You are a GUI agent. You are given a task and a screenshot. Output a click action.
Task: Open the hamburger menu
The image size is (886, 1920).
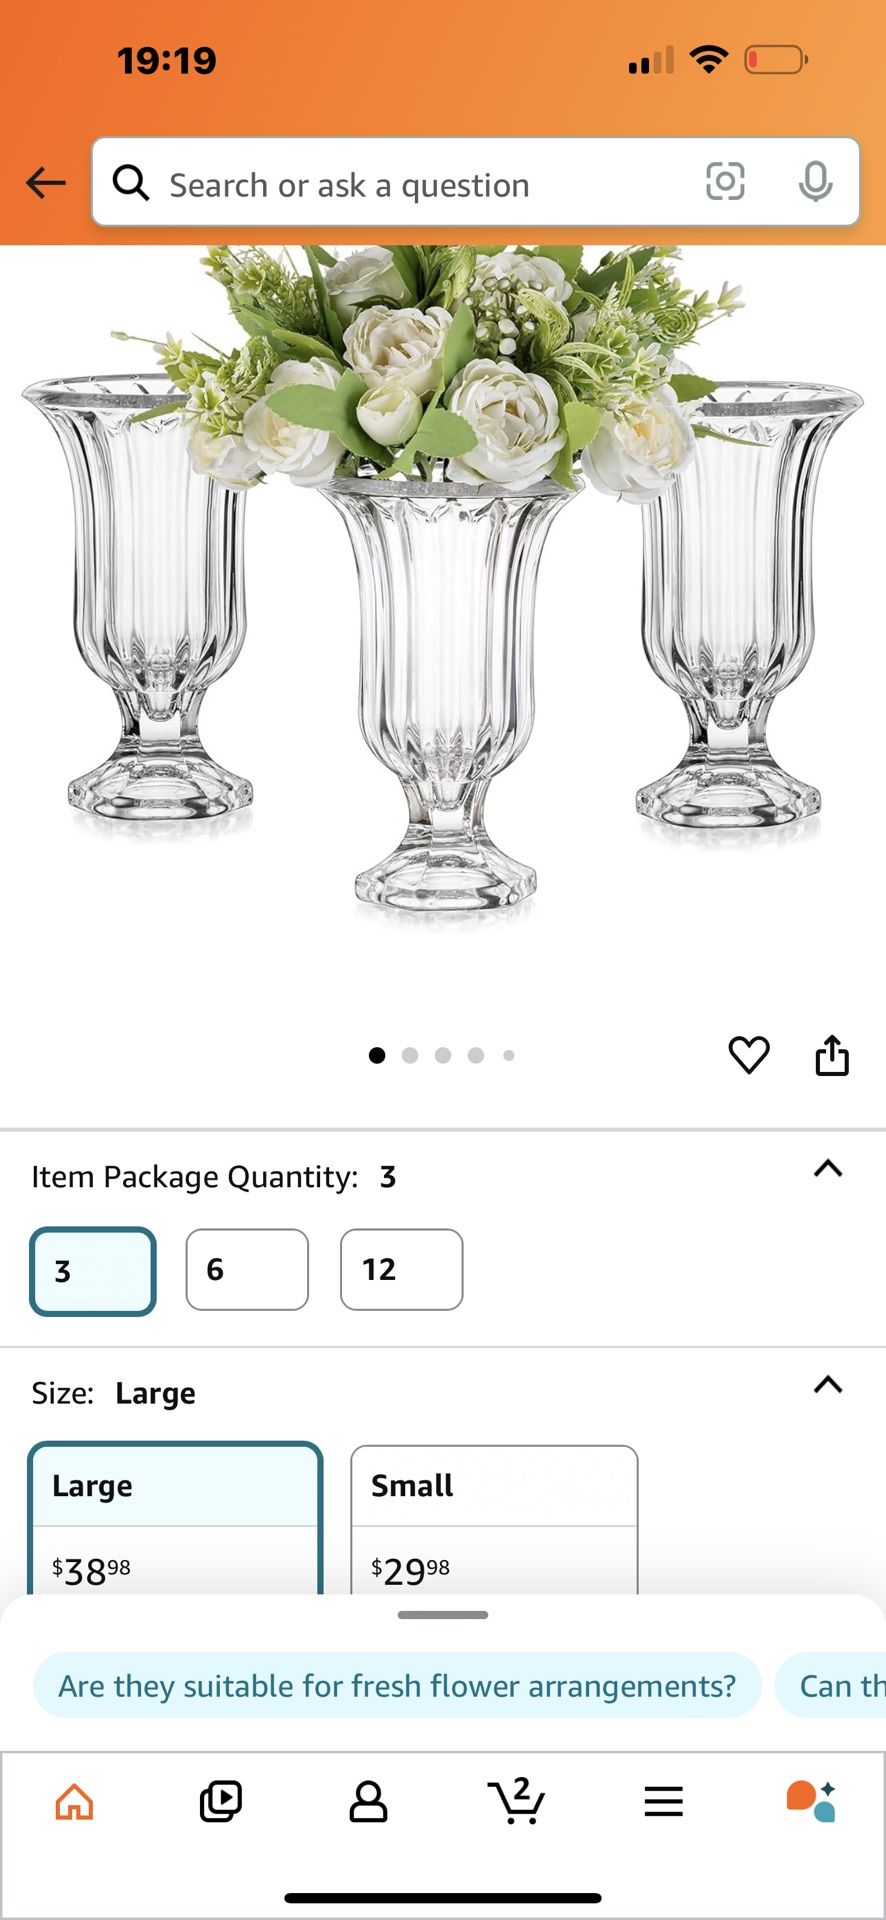(x=663, y=1802)
